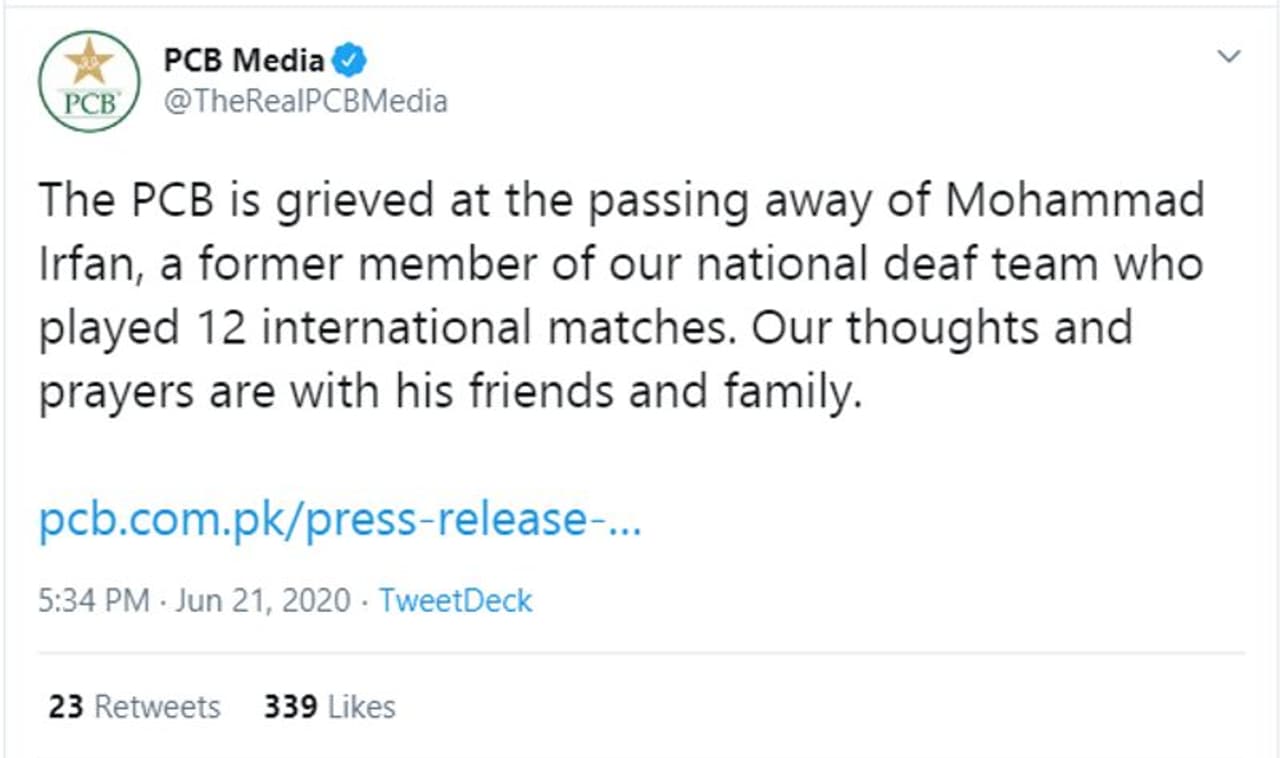Image resolution: width=1280 pixels, height=758 pixels.
Task: Click the green PCB lettering in the logo
Action: tap(90, 105)
